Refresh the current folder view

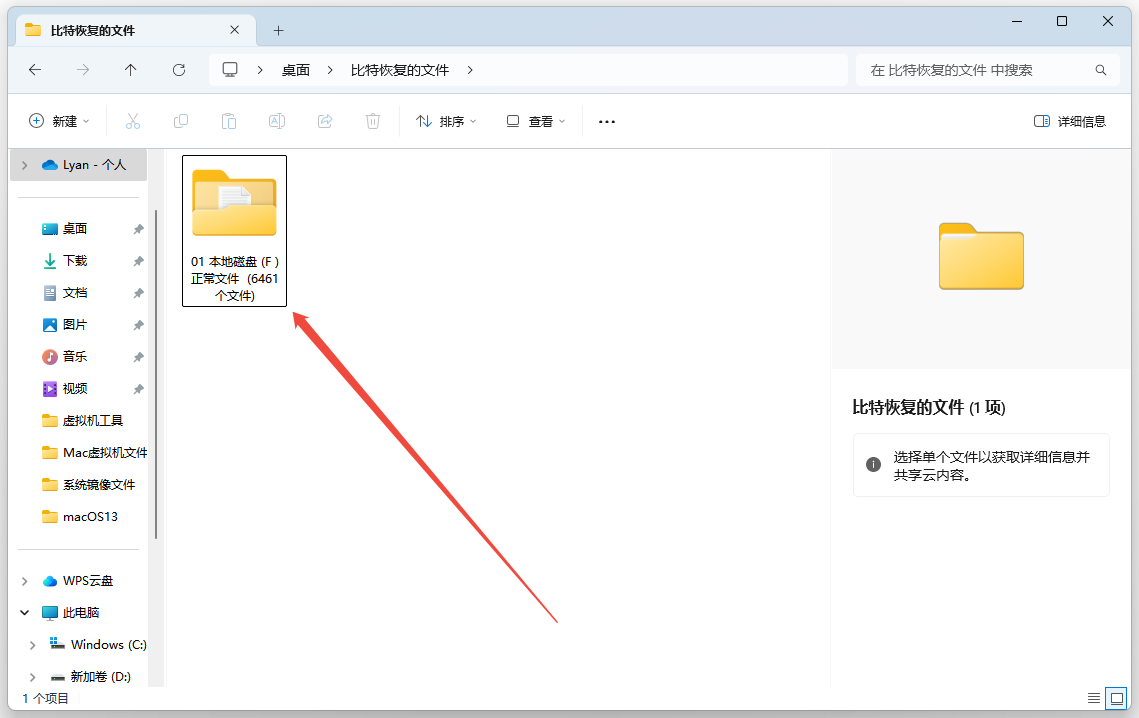179,70
